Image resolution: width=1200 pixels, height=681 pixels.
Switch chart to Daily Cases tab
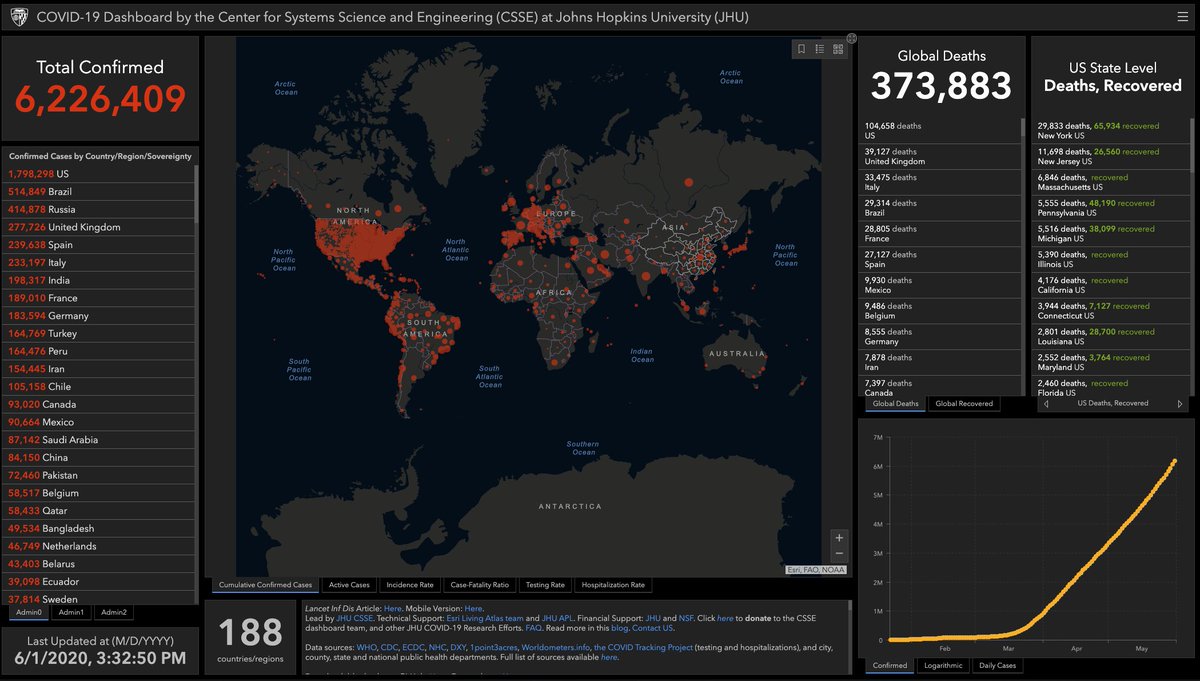tap(997, 665)
